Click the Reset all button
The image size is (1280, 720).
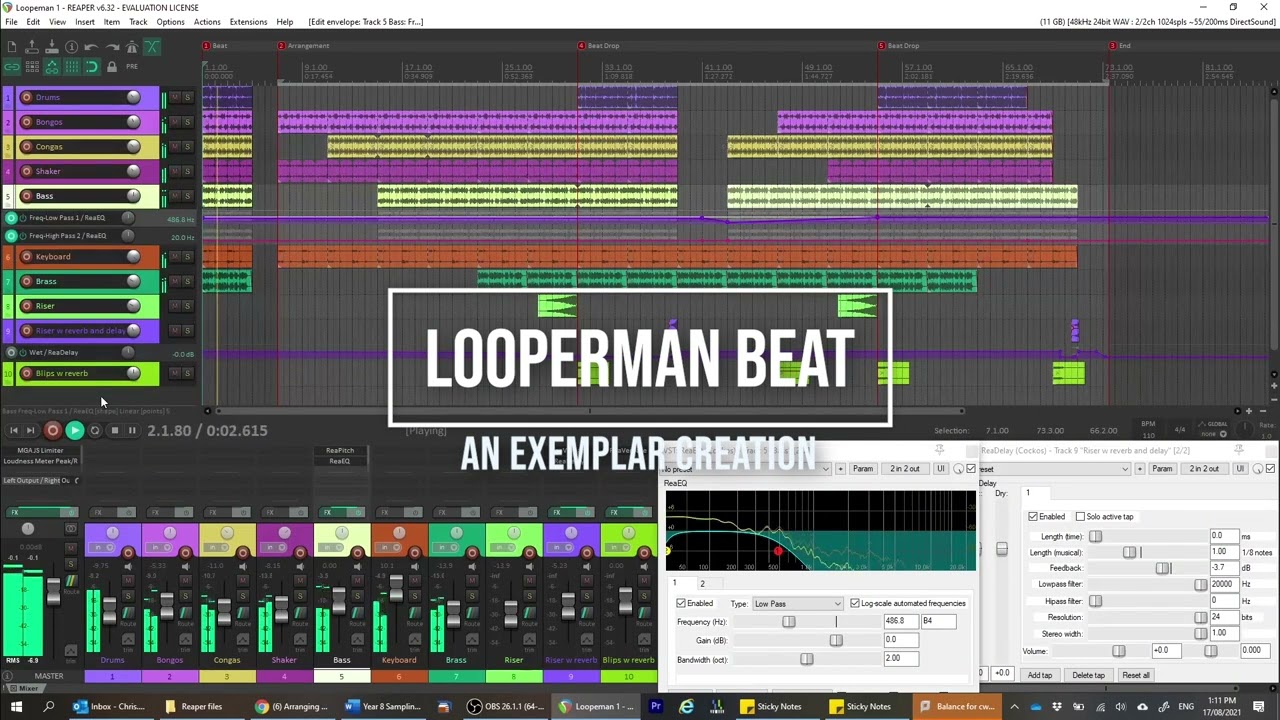(1136, 675)
